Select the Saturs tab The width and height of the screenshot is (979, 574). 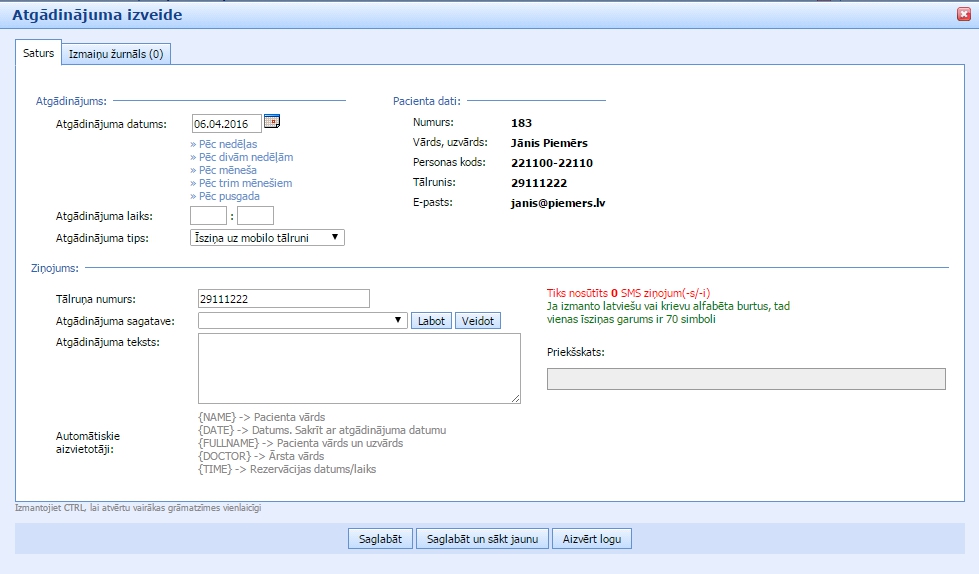point(39,54)
